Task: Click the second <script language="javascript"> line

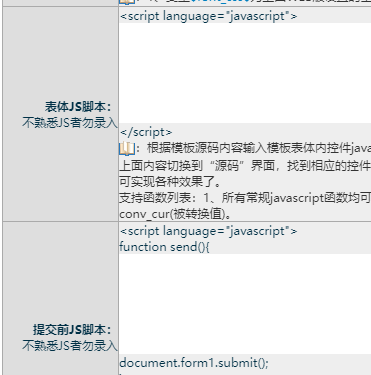Action: coord(208,231)
